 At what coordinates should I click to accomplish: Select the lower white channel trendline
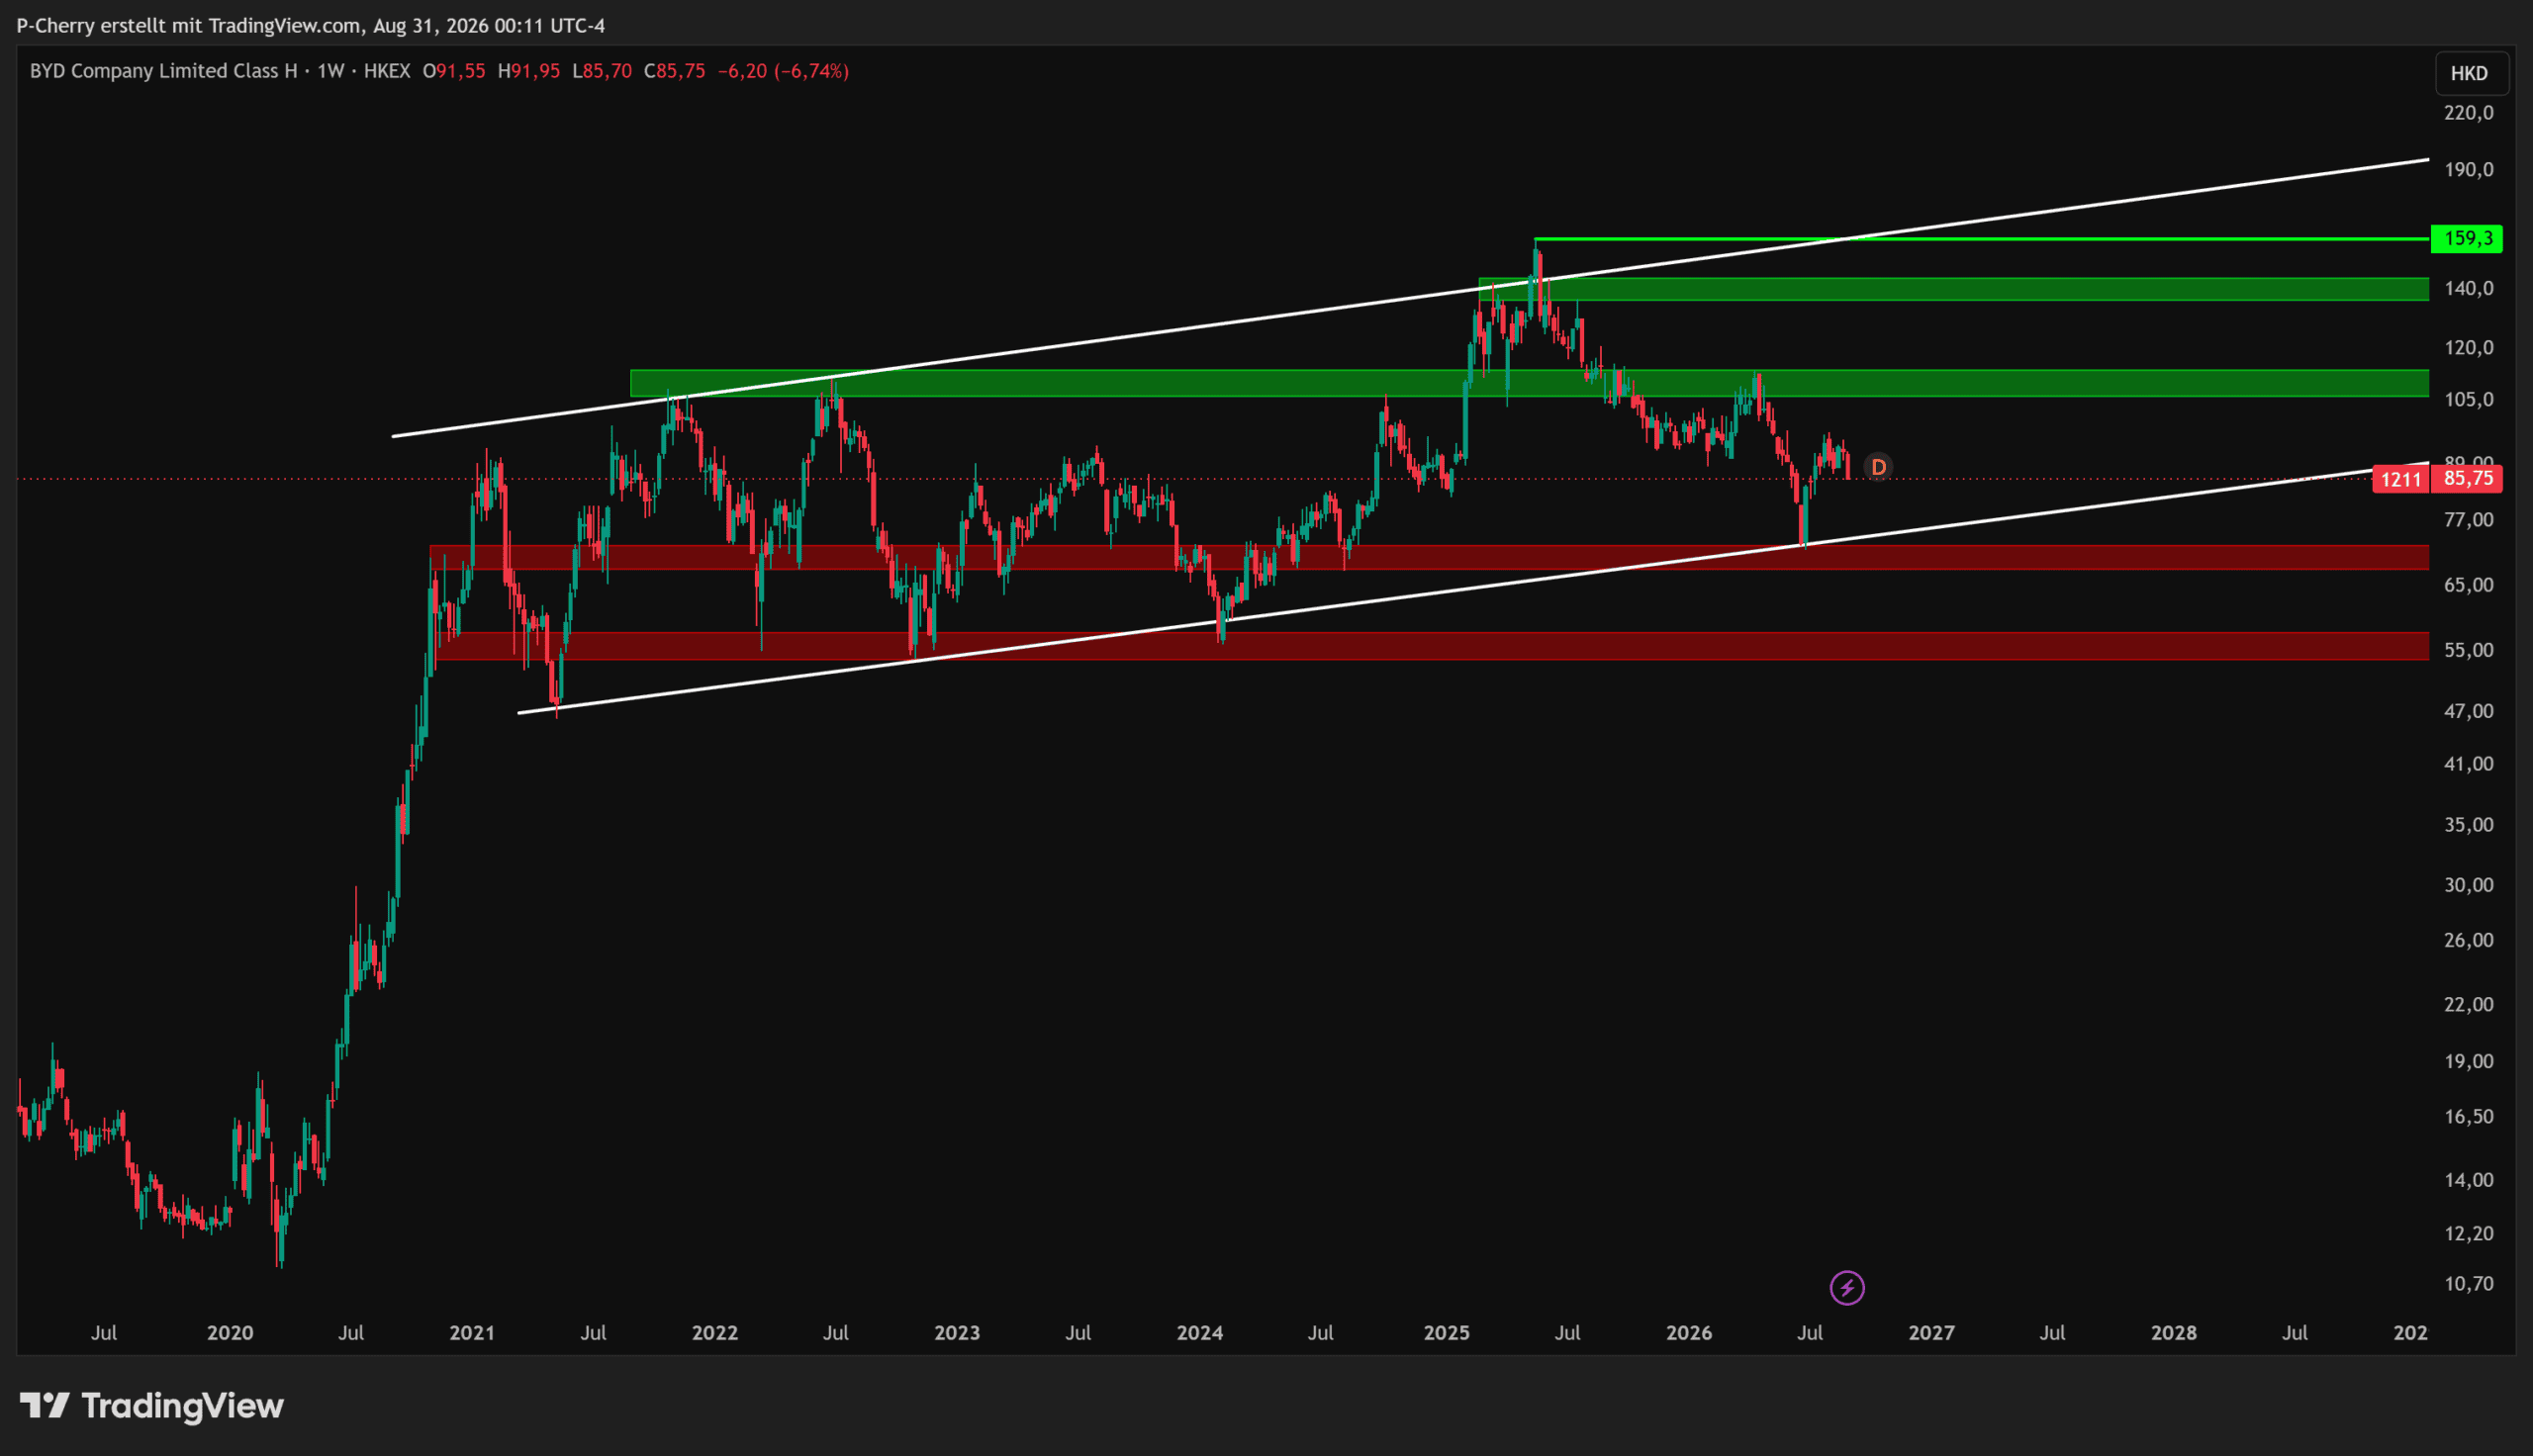[x=1473, y=588]
